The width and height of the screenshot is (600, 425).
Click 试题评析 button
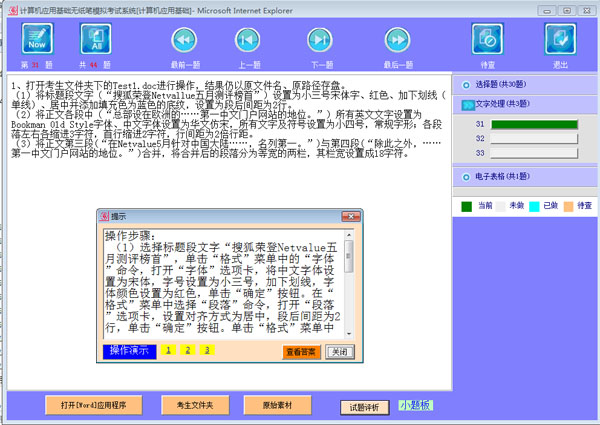coord(364,407)
